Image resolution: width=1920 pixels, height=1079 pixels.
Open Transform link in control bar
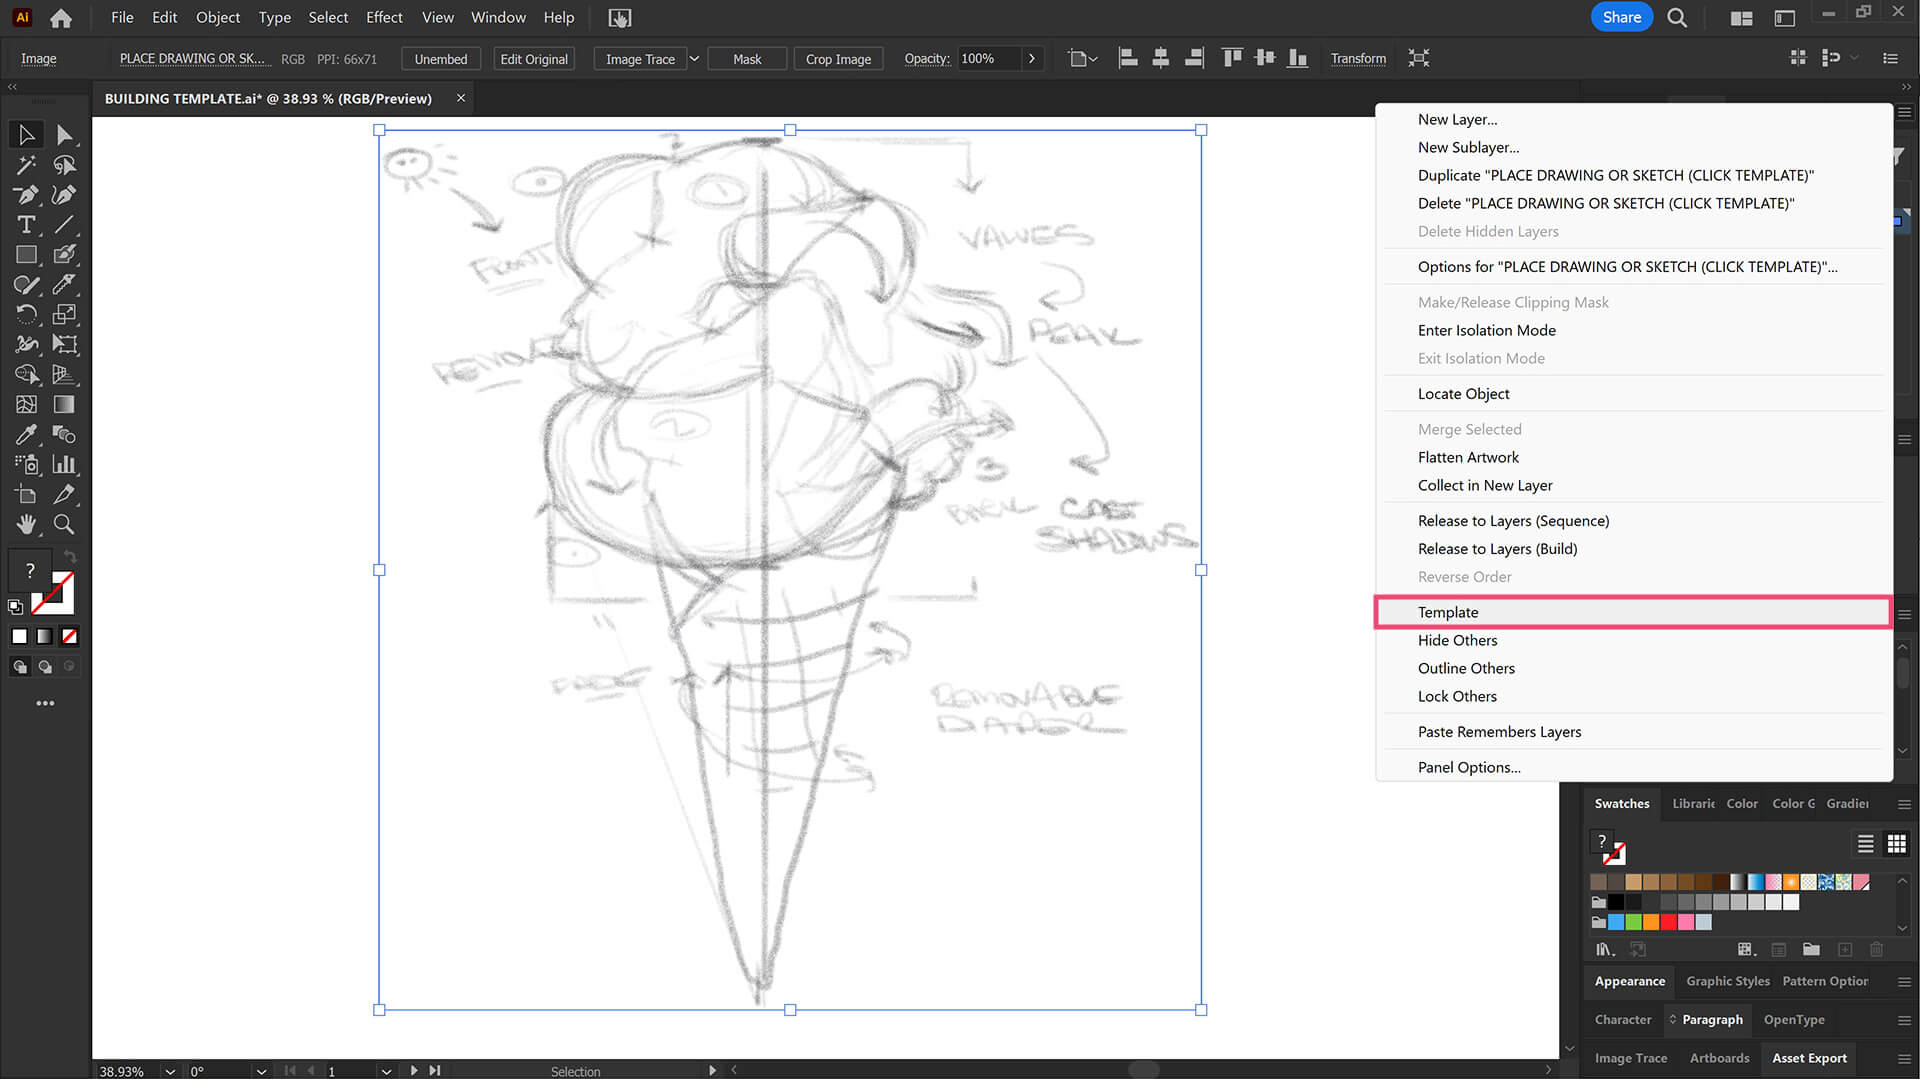[1358, 59]
